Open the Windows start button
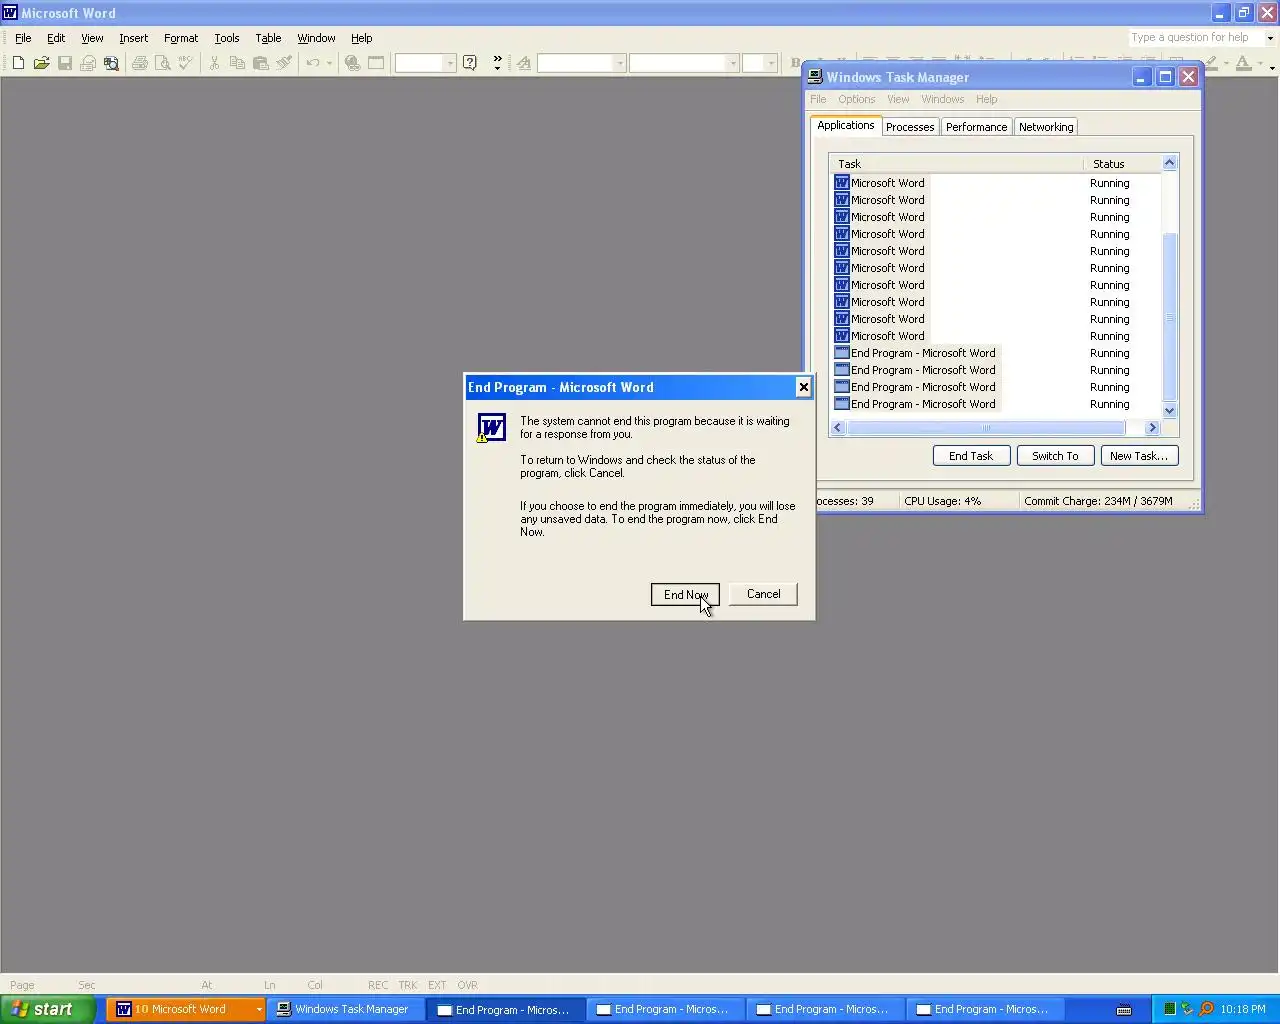1280x1024 pixels. coord(48,1009)
